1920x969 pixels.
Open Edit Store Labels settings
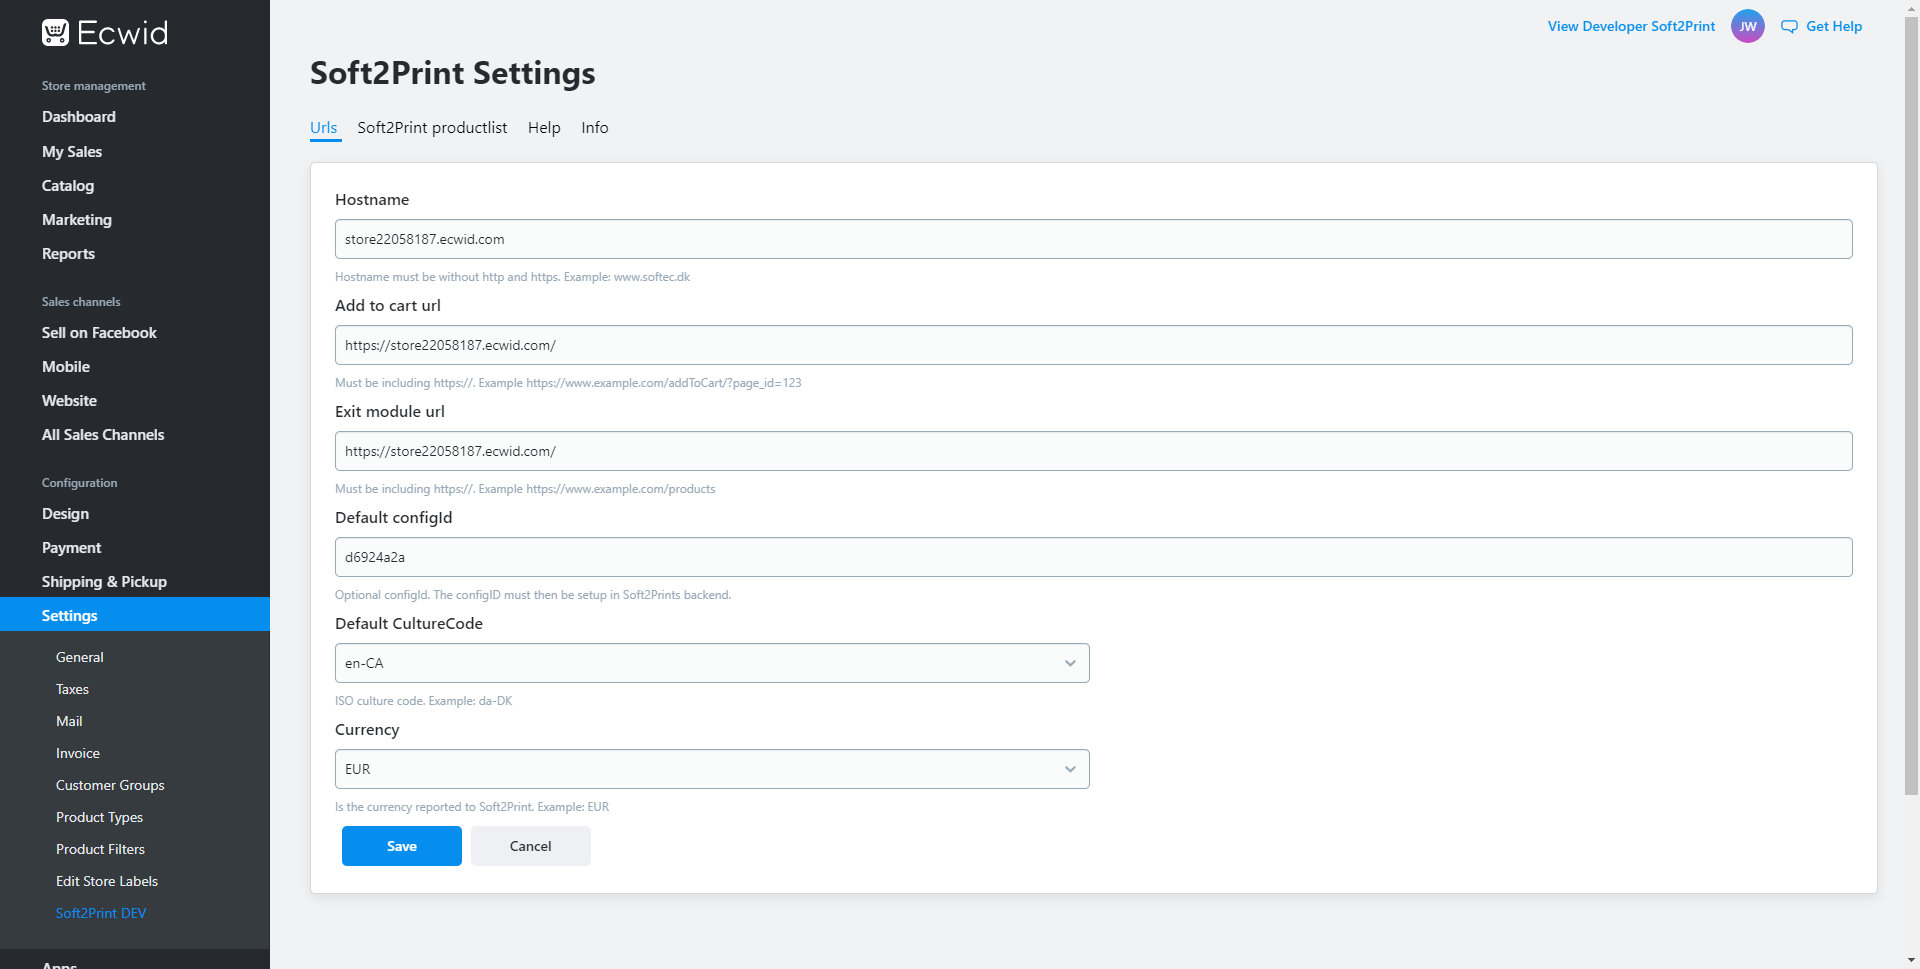click(x=107, y=881)
